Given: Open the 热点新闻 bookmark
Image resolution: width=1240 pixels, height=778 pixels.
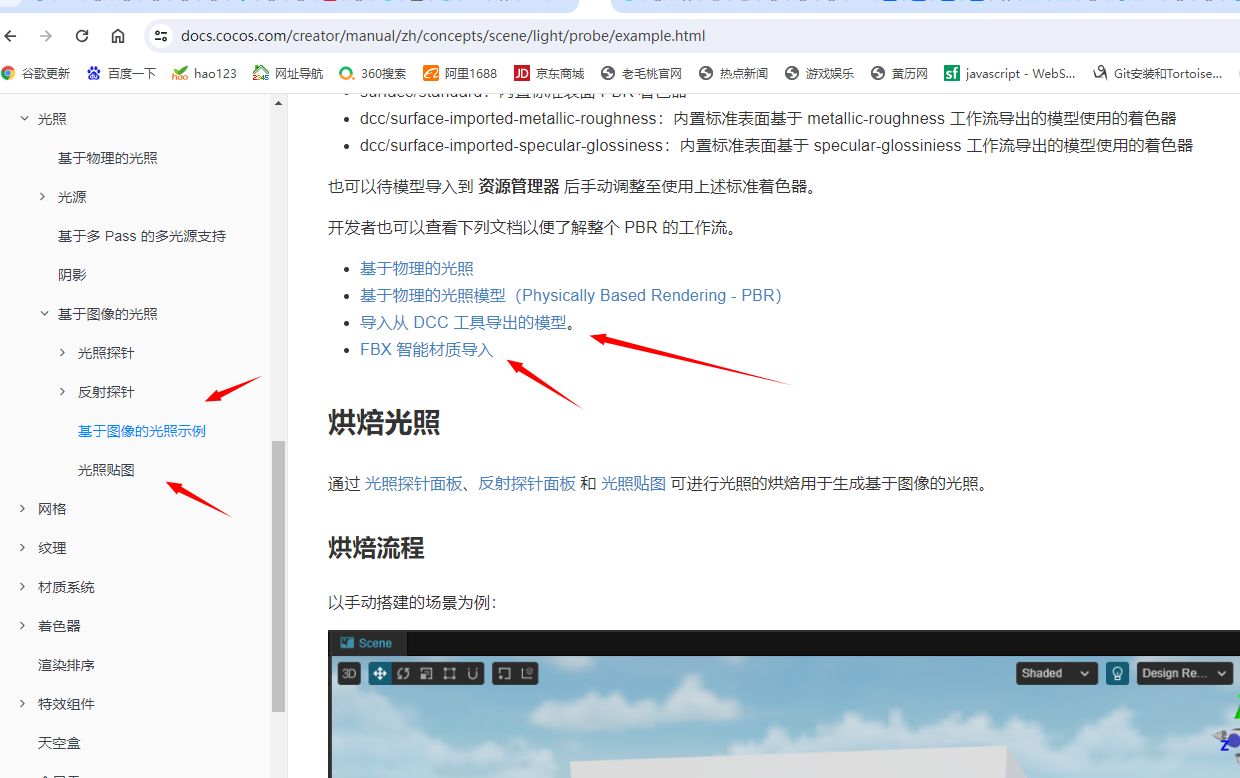Looking at the screenshot, I should [734, 73].
